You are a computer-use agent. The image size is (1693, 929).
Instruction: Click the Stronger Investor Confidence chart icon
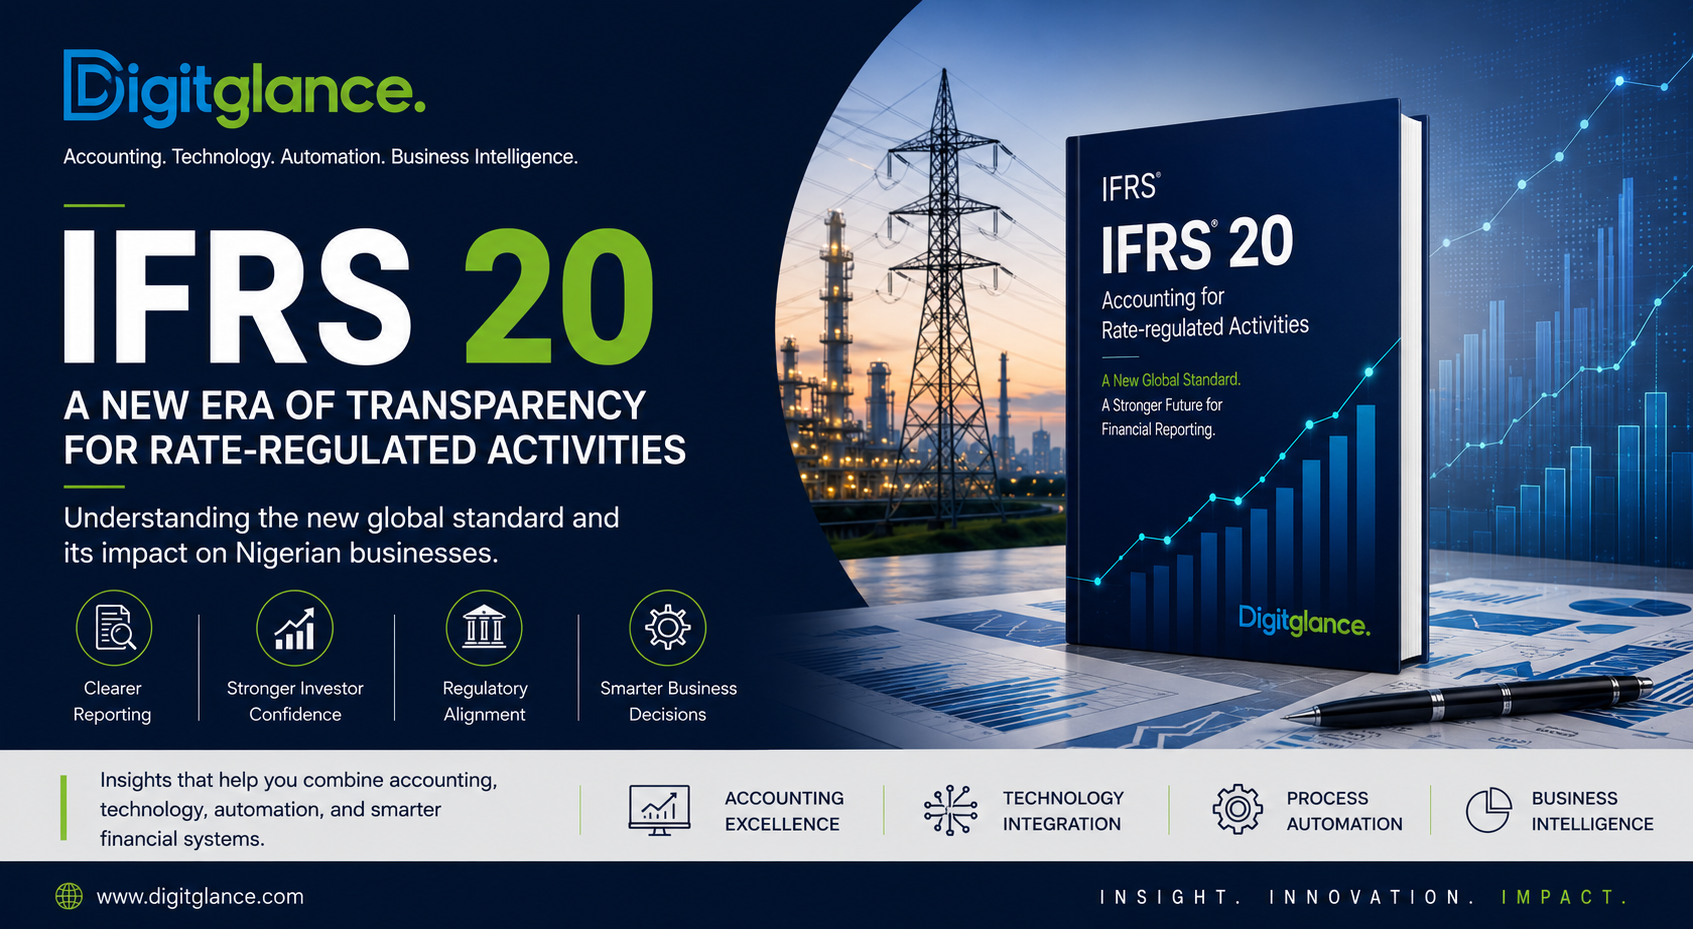pos(295,628)
